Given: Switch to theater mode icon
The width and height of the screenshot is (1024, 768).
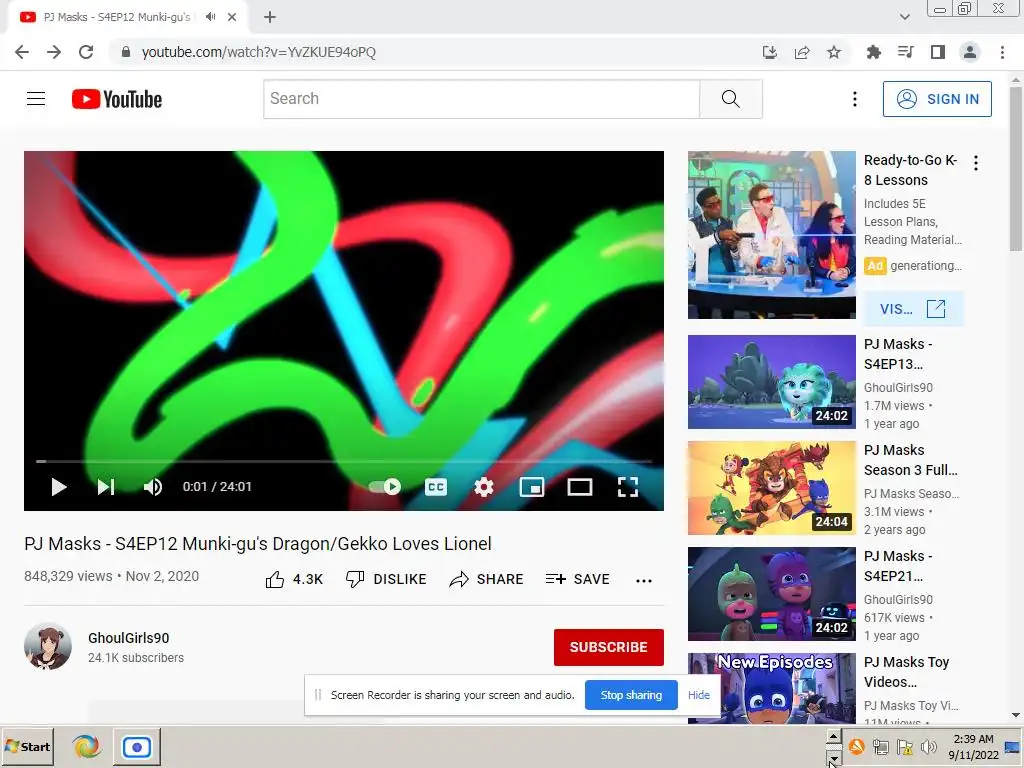Looking at the screenshot, I should click(580, 487).
